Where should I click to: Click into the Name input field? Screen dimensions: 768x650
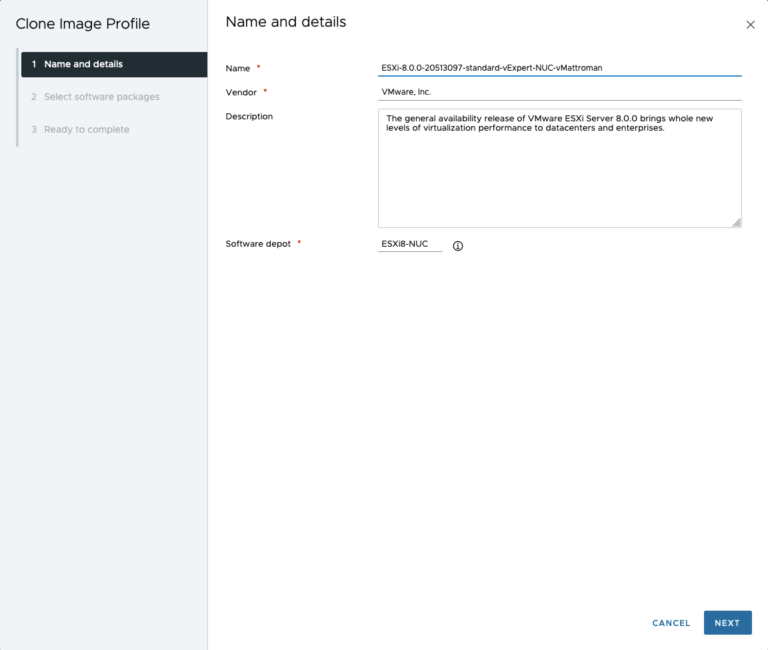click(559, 68)
